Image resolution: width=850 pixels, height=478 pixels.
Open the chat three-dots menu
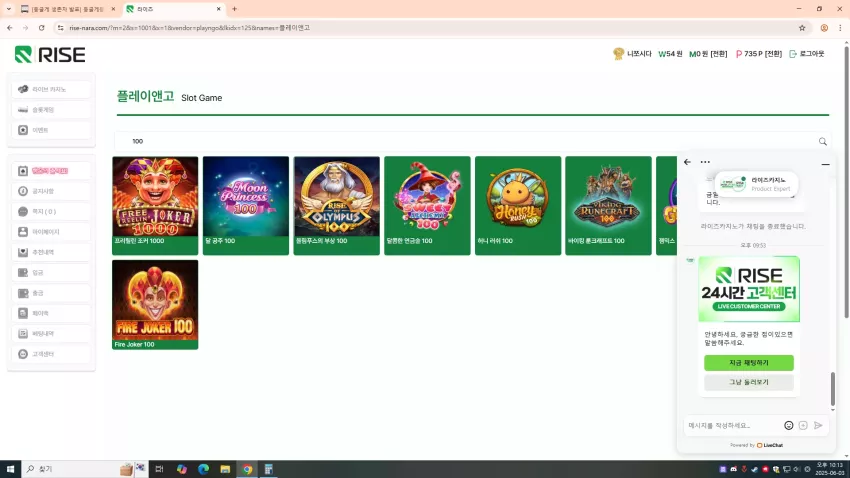pyautogui.click(x=705, y=162)
